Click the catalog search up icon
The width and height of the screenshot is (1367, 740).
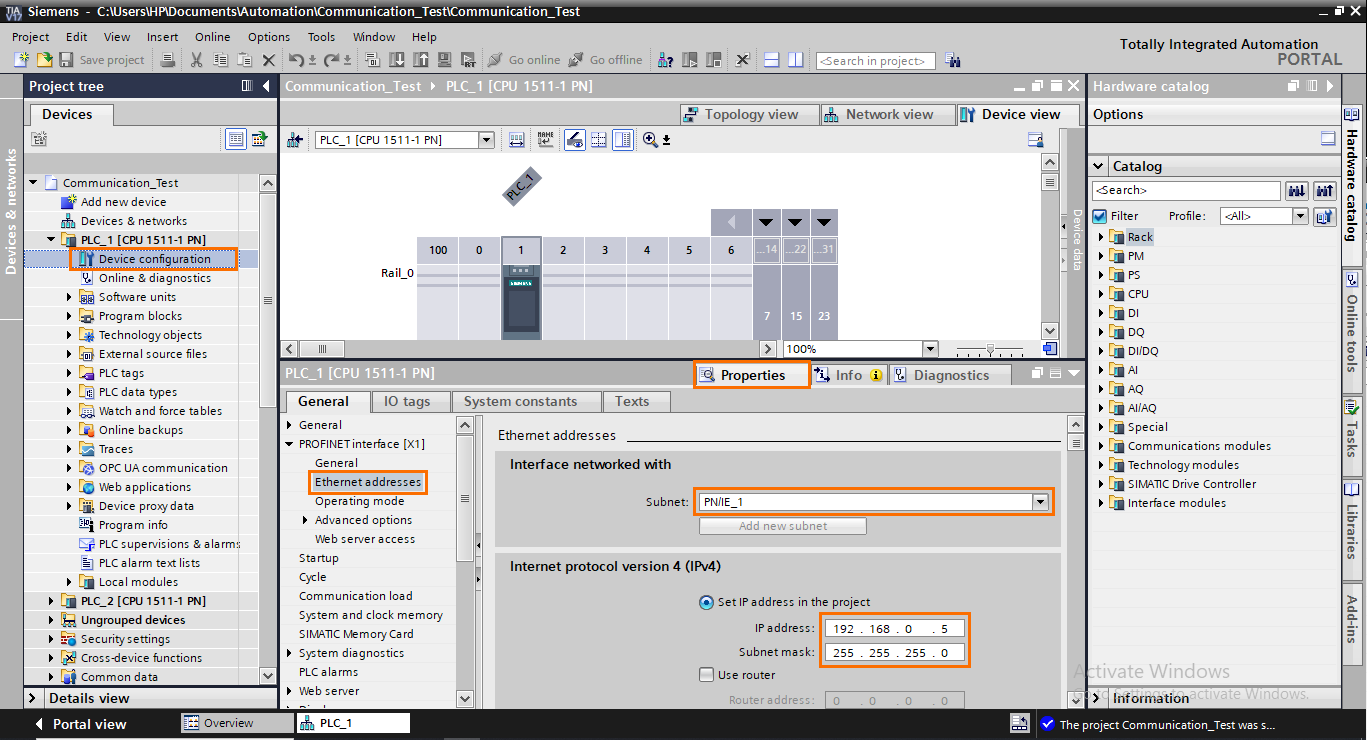[x=1325, y=190]
